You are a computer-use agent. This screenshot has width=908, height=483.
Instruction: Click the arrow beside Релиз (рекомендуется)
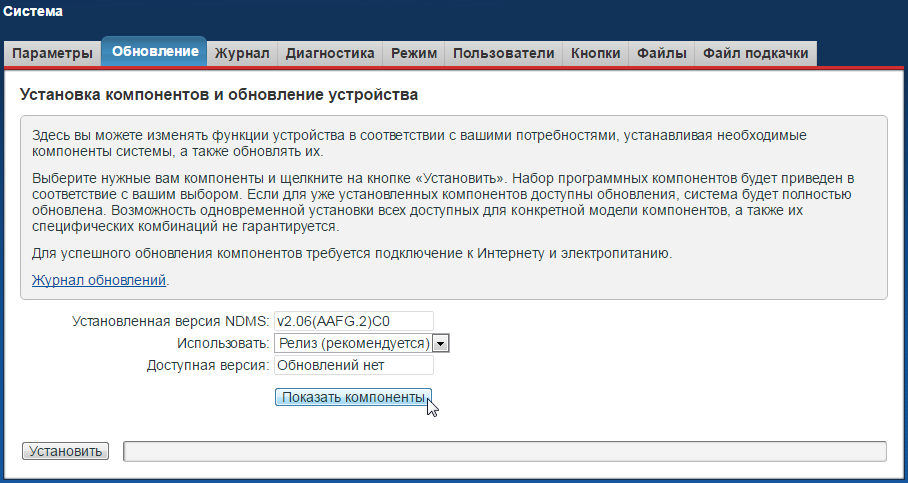(x=441, y=343)
